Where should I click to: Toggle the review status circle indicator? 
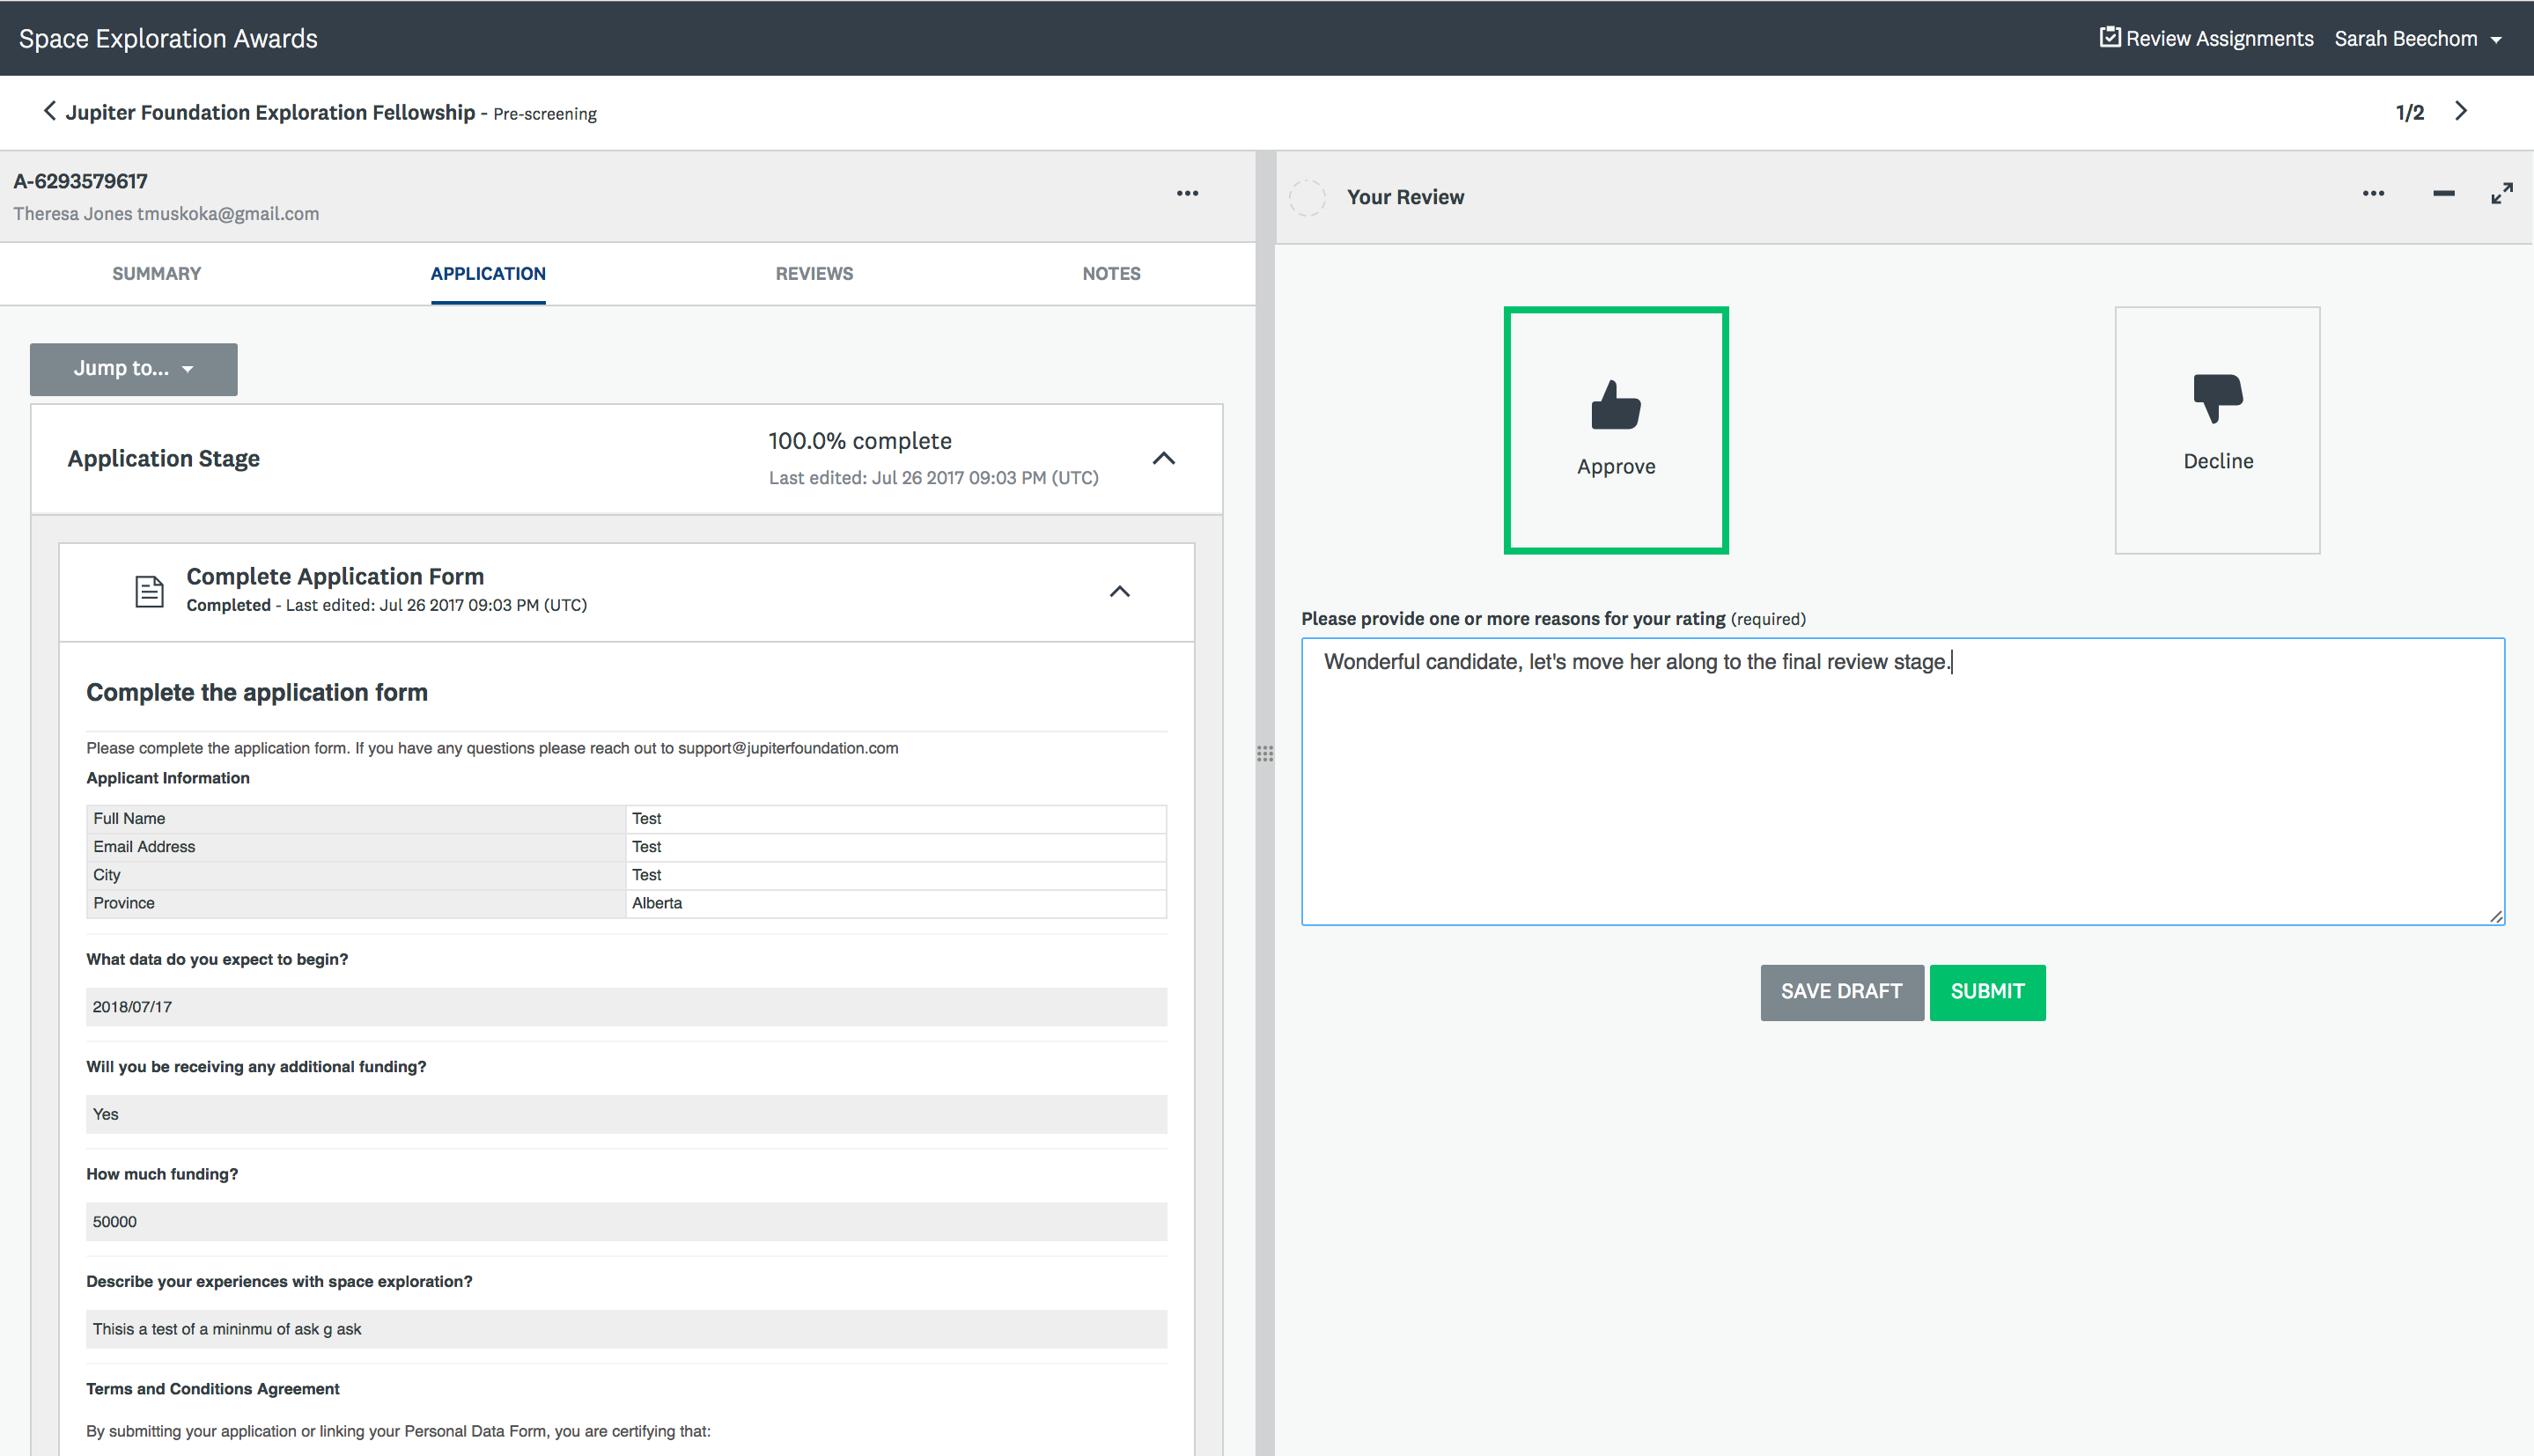tap(1307, 197)
